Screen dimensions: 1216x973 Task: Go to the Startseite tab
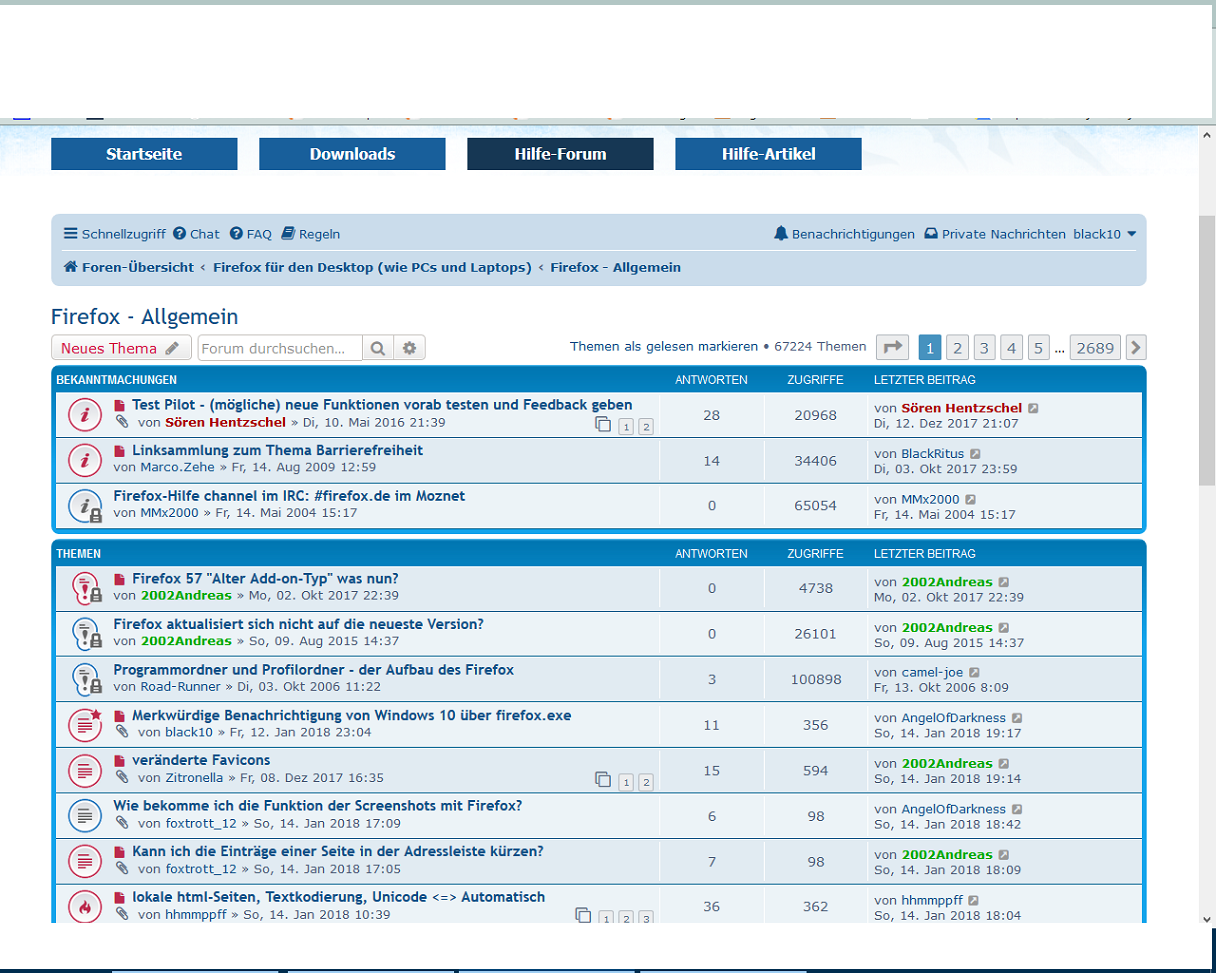pyautogui.click(x=144, y=154)
